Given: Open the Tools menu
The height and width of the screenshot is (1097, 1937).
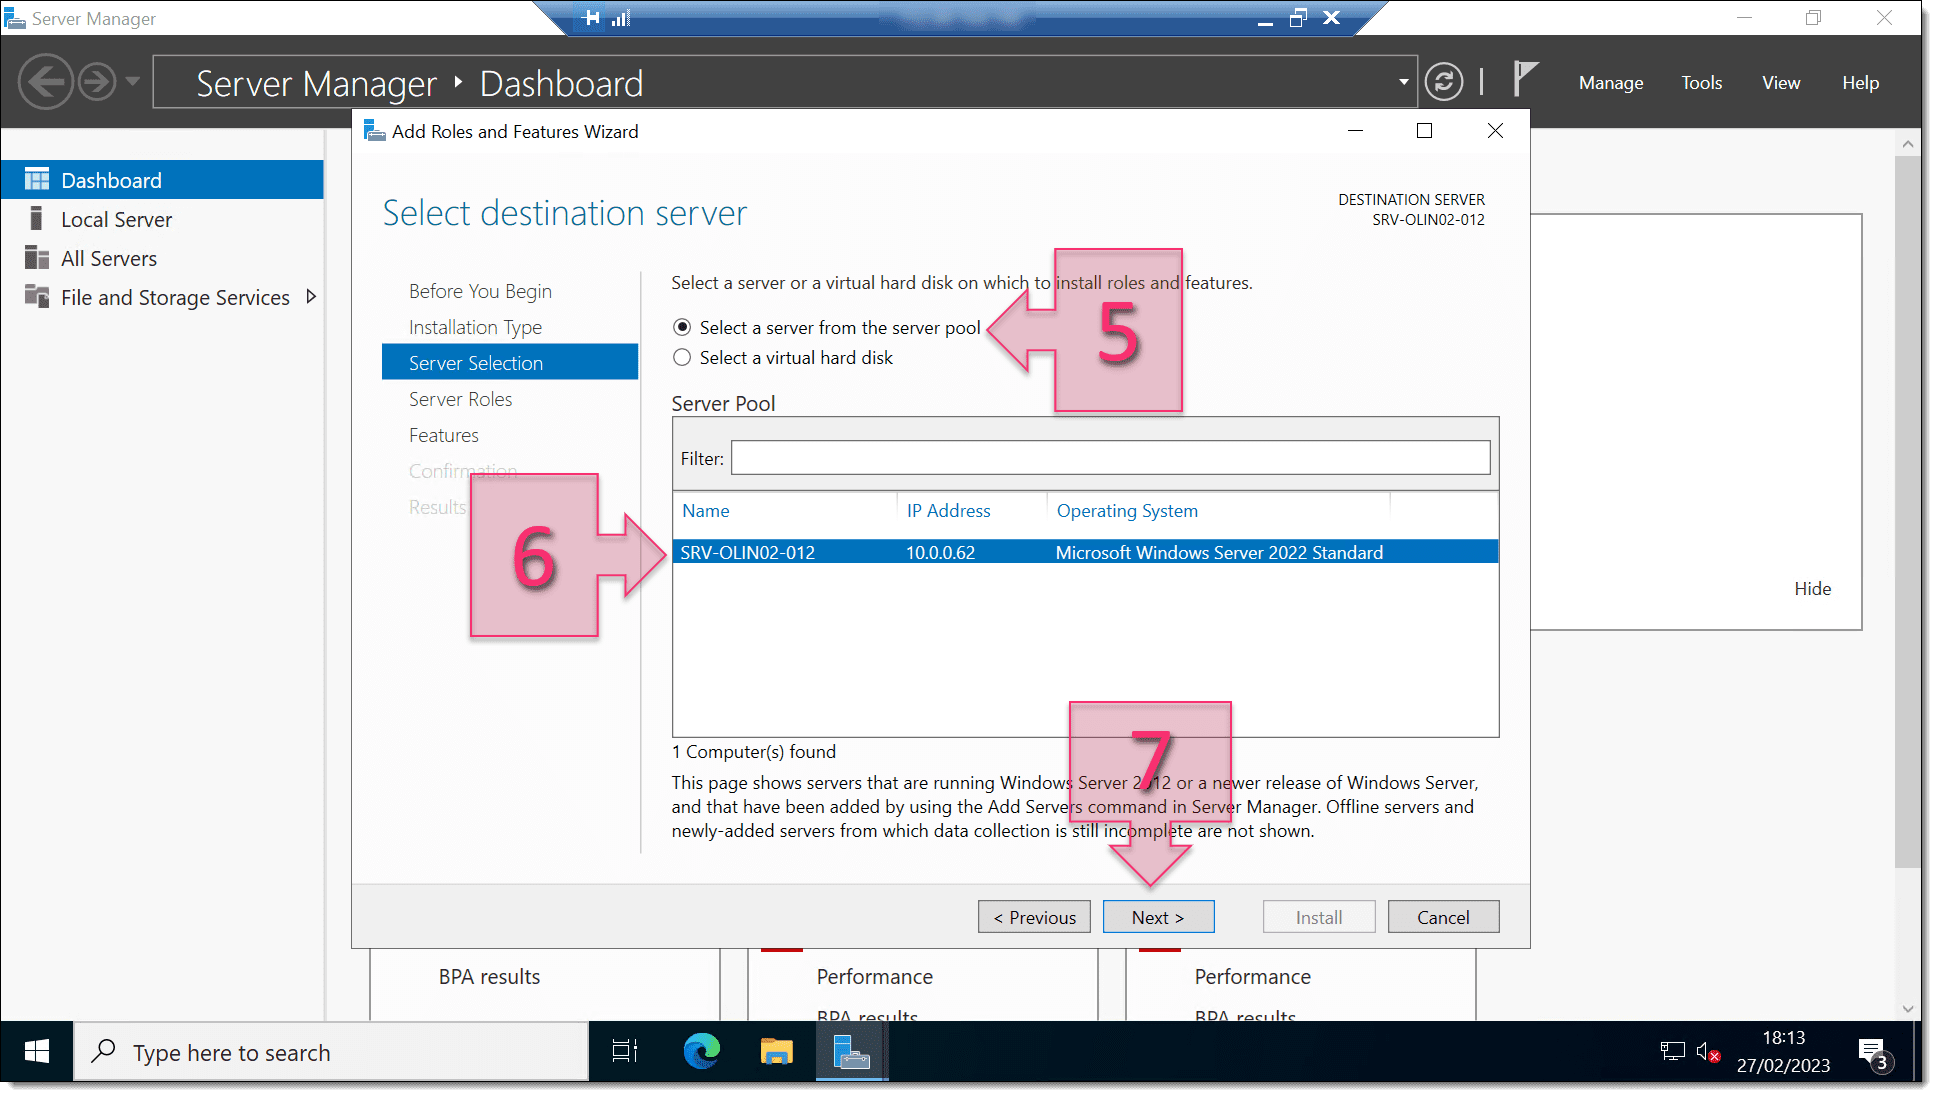Looking at the screenshot, I should 1701,83.
